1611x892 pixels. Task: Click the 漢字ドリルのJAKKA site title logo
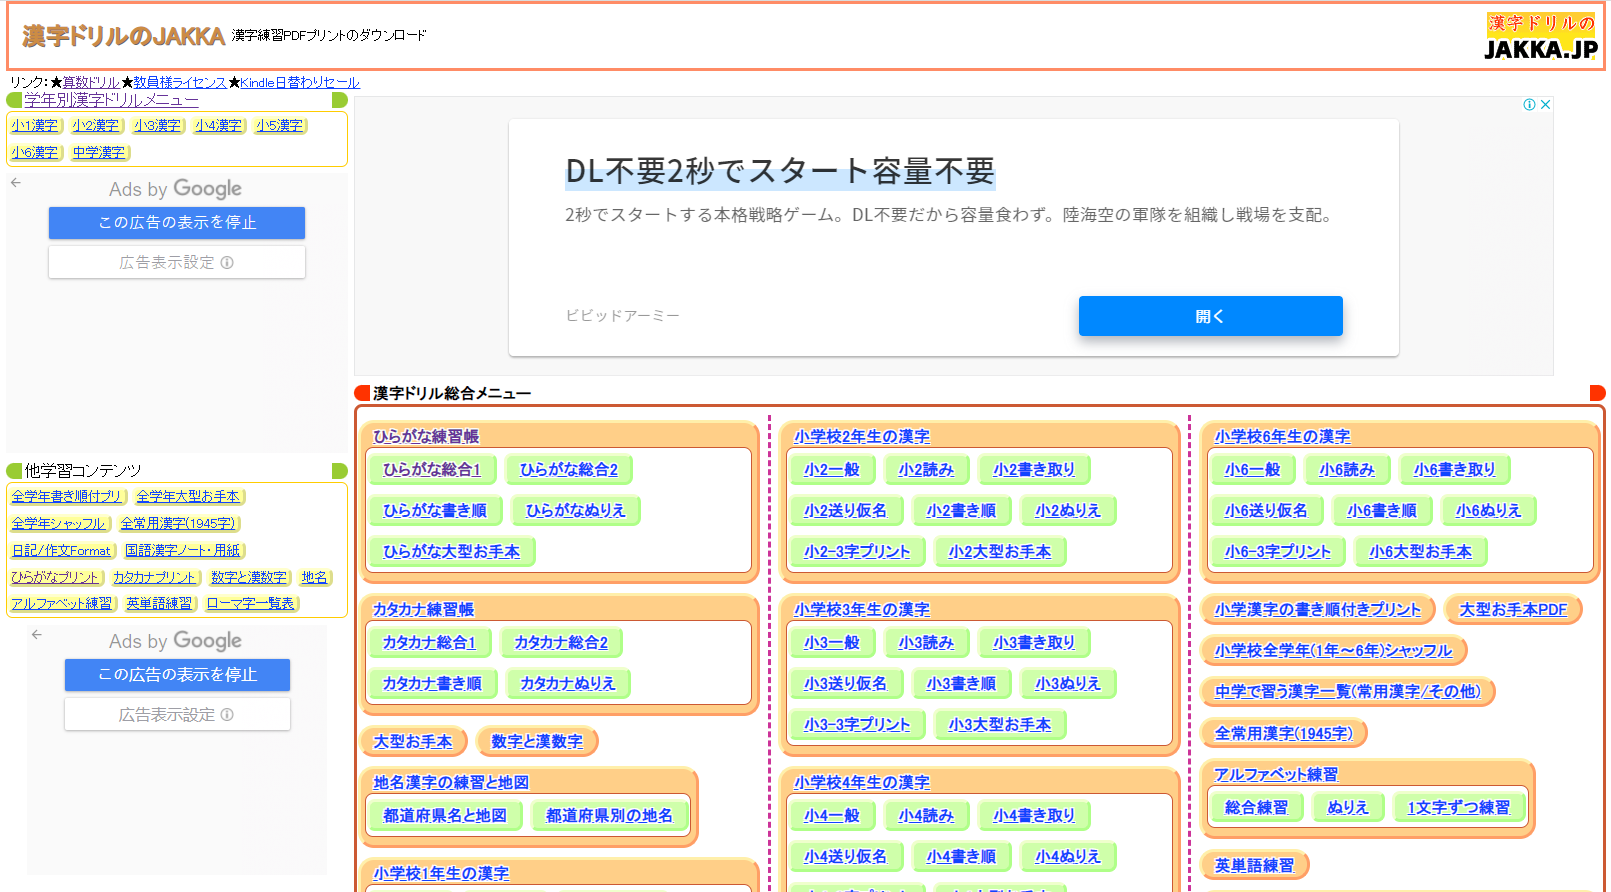pyautogui.click(x=124, y=37)
